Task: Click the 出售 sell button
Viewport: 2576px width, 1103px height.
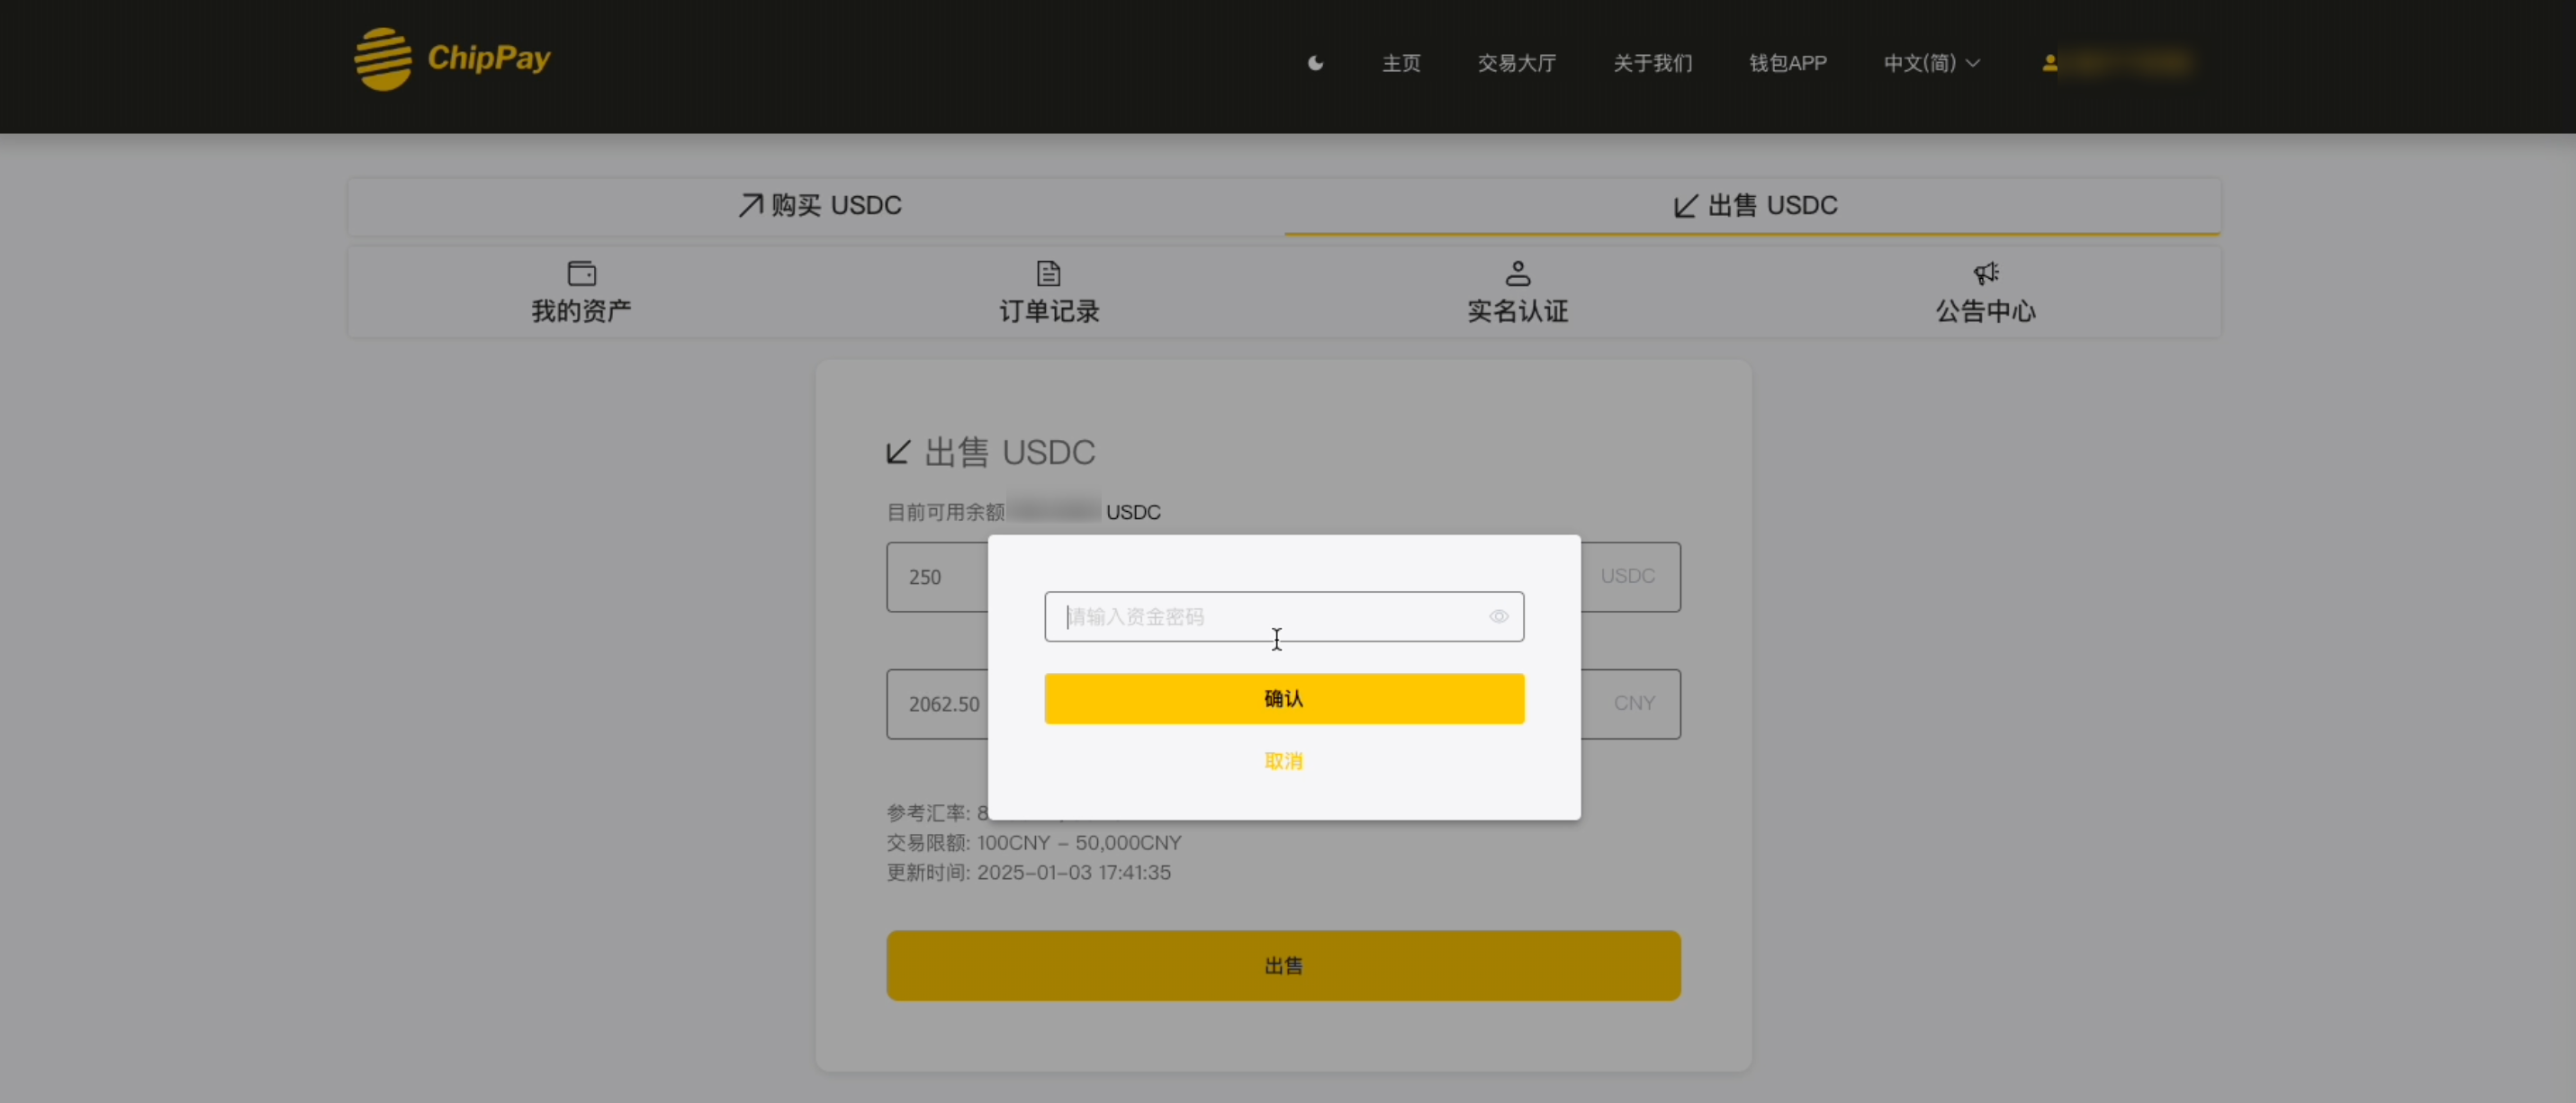Action: click(1283, 965)
